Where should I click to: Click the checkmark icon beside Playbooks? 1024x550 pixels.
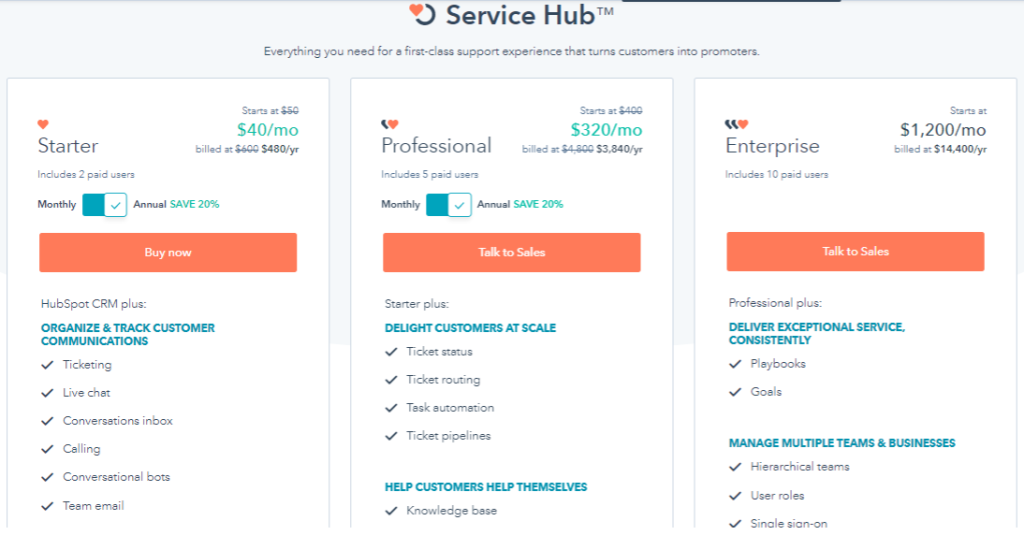735,364
